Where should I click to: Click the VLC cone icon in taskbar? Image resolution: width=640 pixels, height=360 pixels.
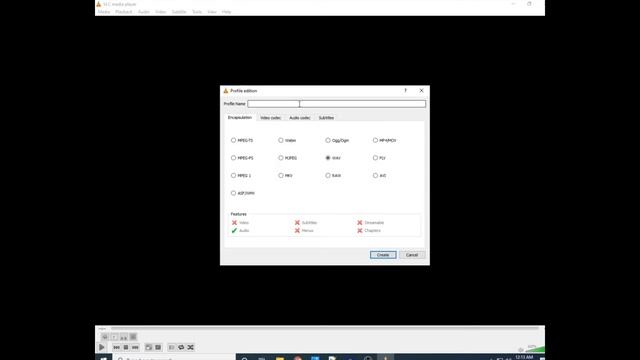point(385,358)
